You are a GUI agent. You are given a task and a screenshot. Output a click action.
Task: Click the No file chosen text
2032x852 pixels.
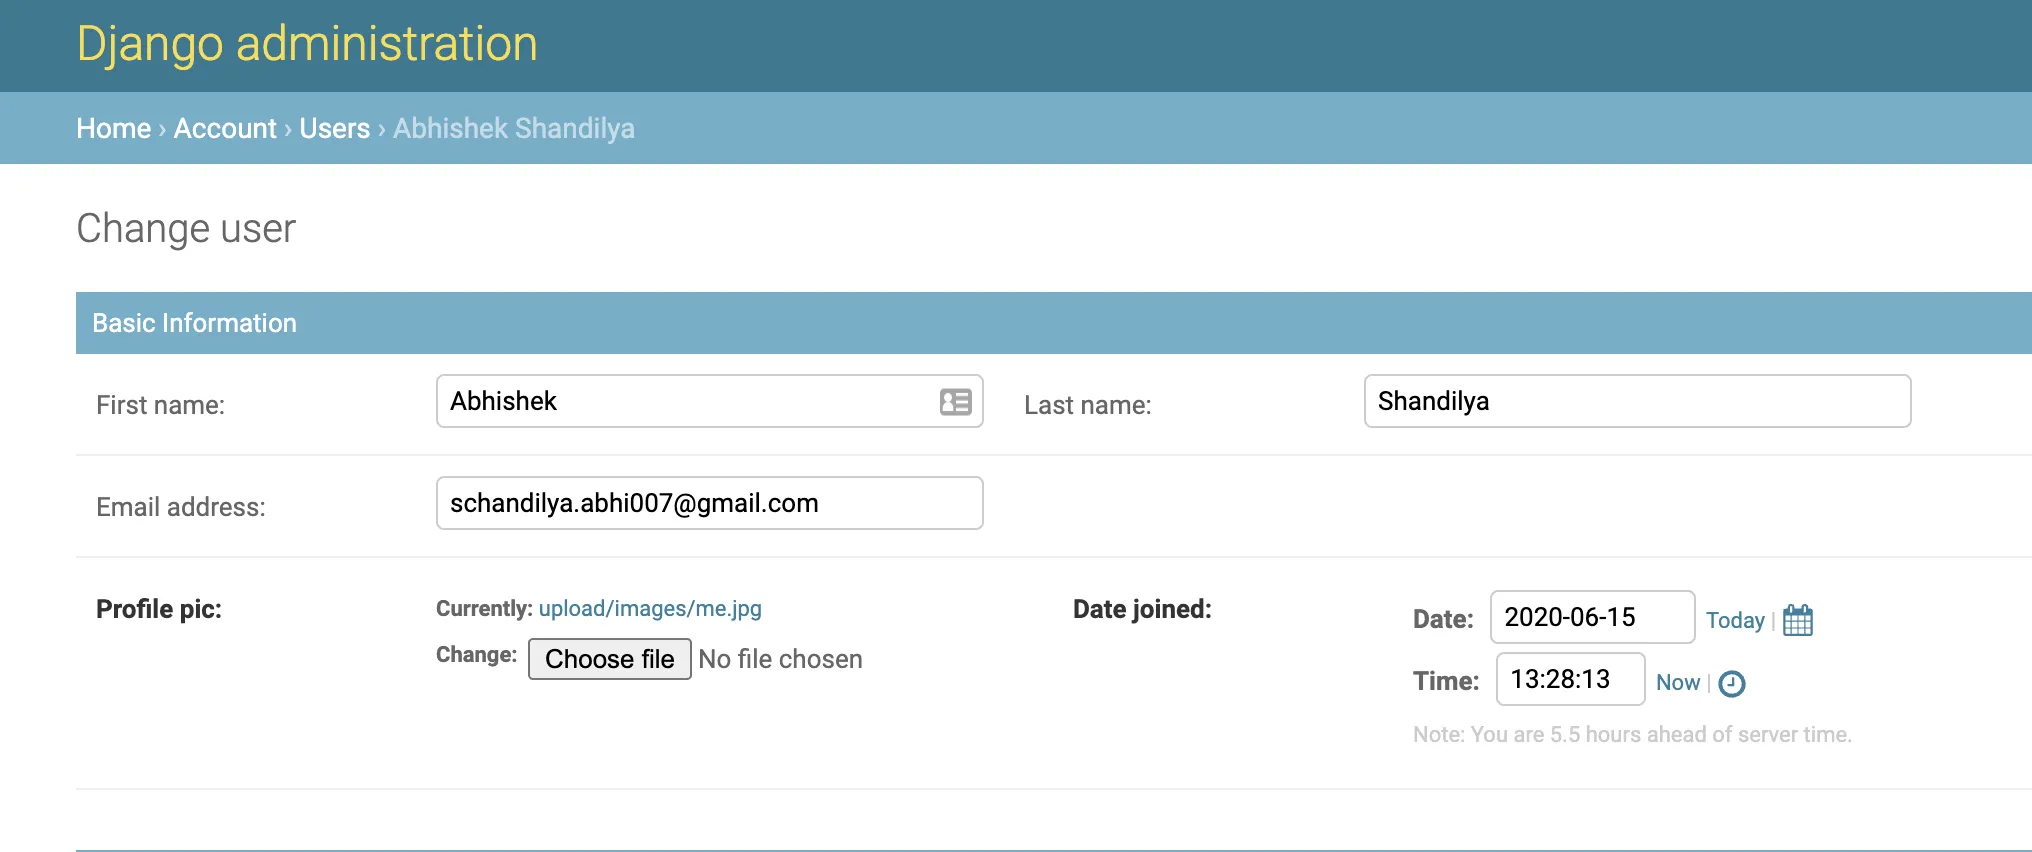tap(780, 659)
